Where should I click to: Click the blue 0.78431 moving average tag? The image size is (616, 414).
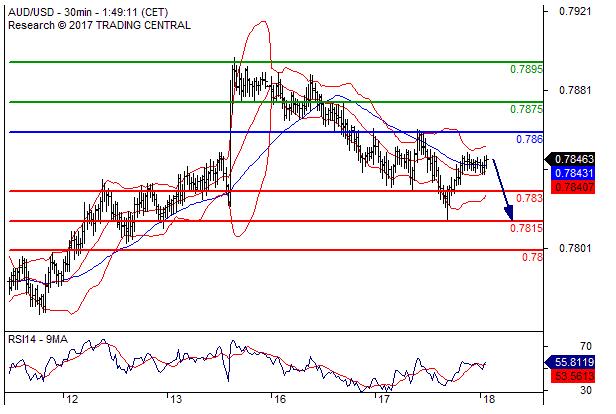[573, 173]
